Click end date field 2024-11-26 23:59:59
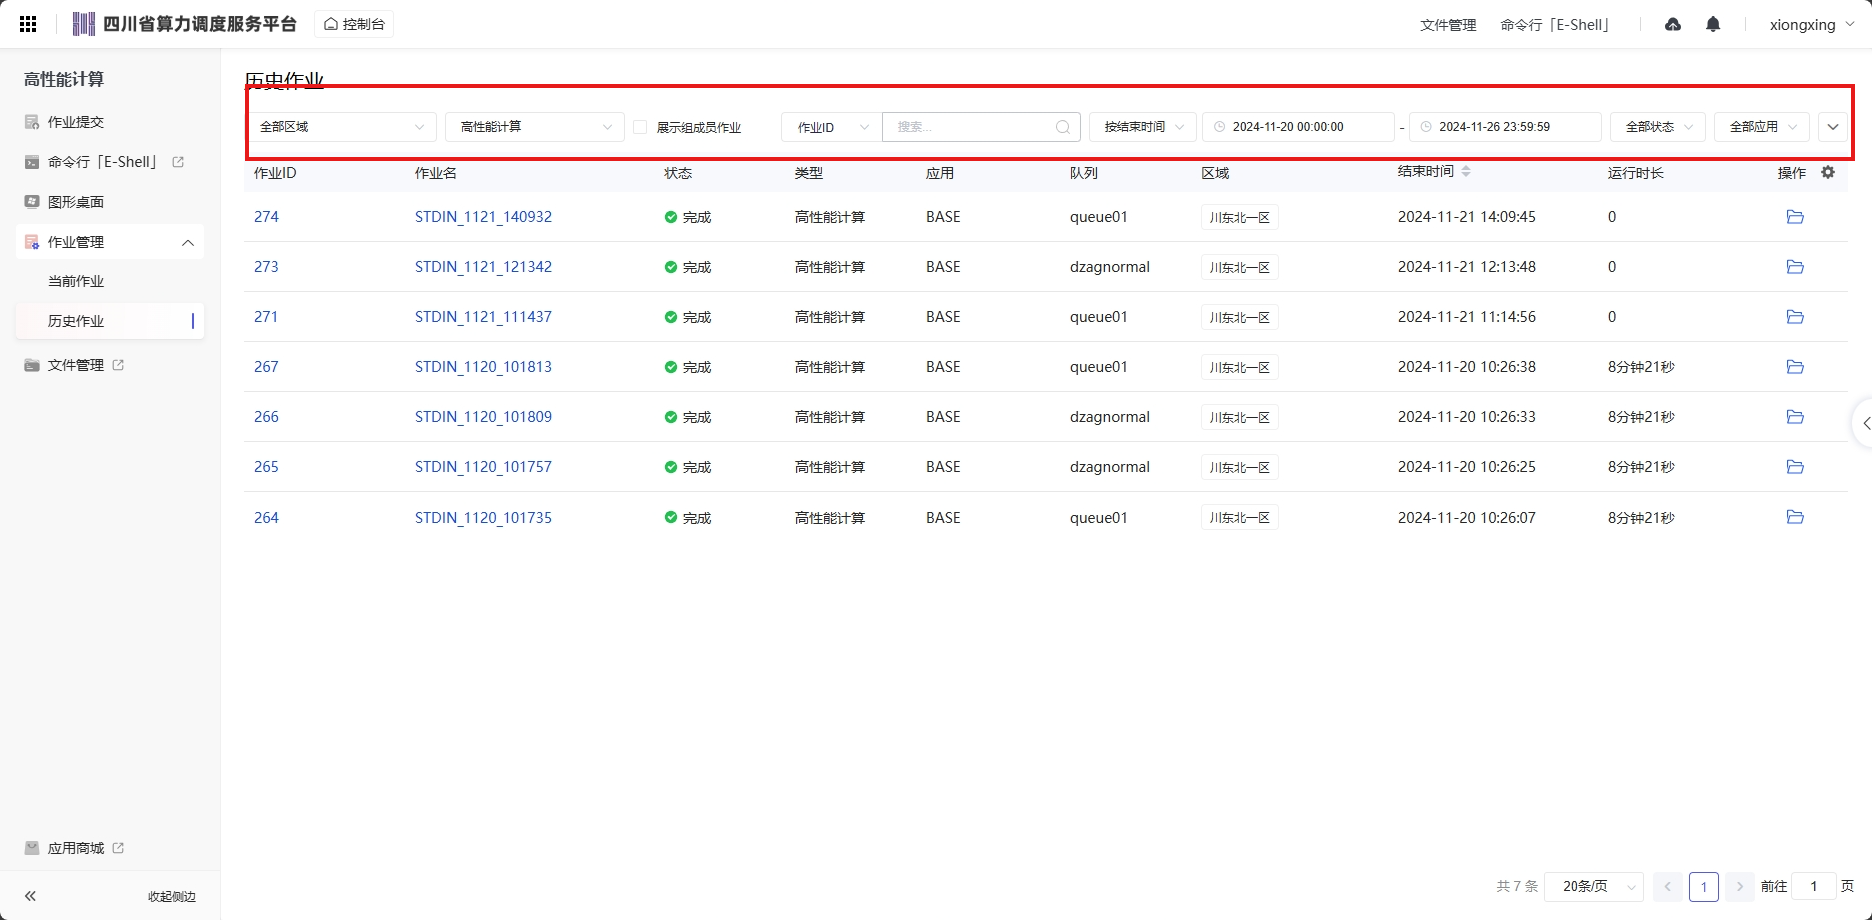 click(x=1505, y=127)
